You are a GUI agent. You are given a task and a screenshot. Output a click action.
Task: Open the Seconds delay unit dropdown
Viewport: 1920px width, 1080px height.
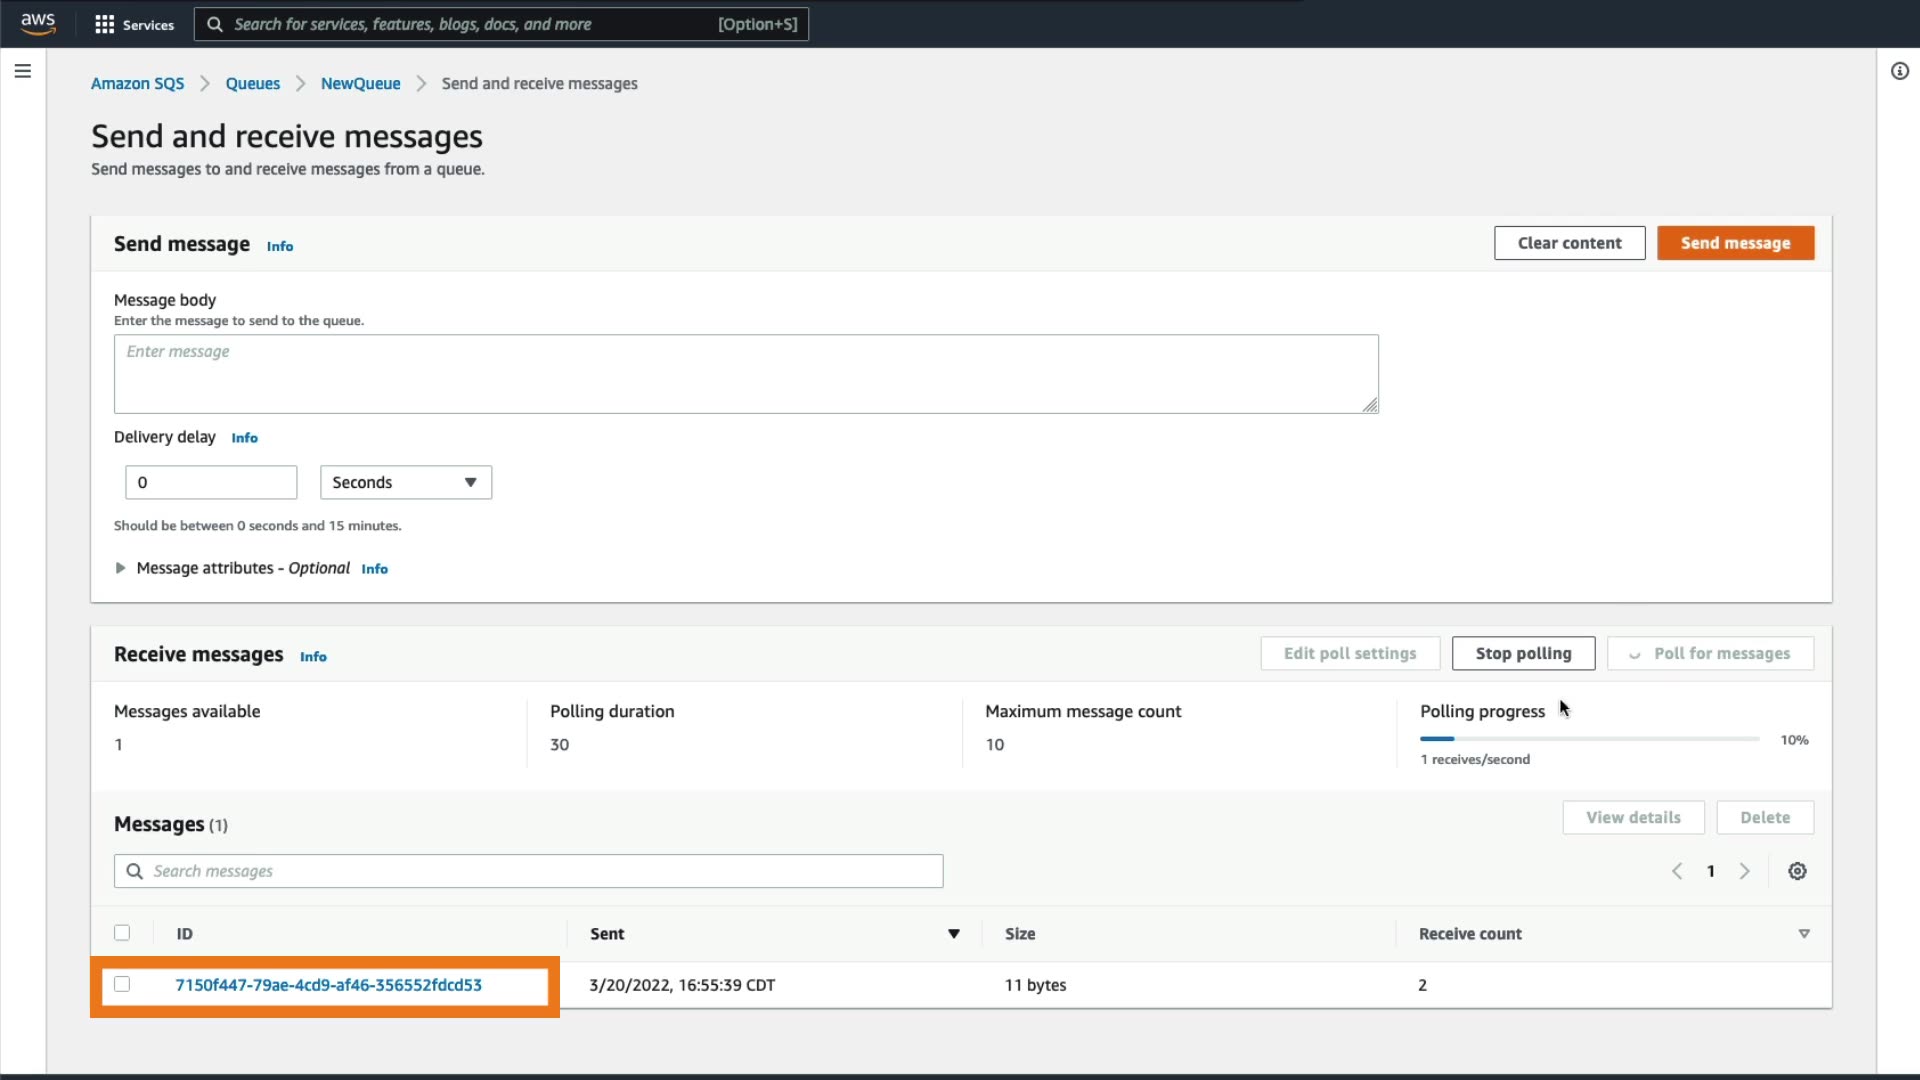[405, 482]
